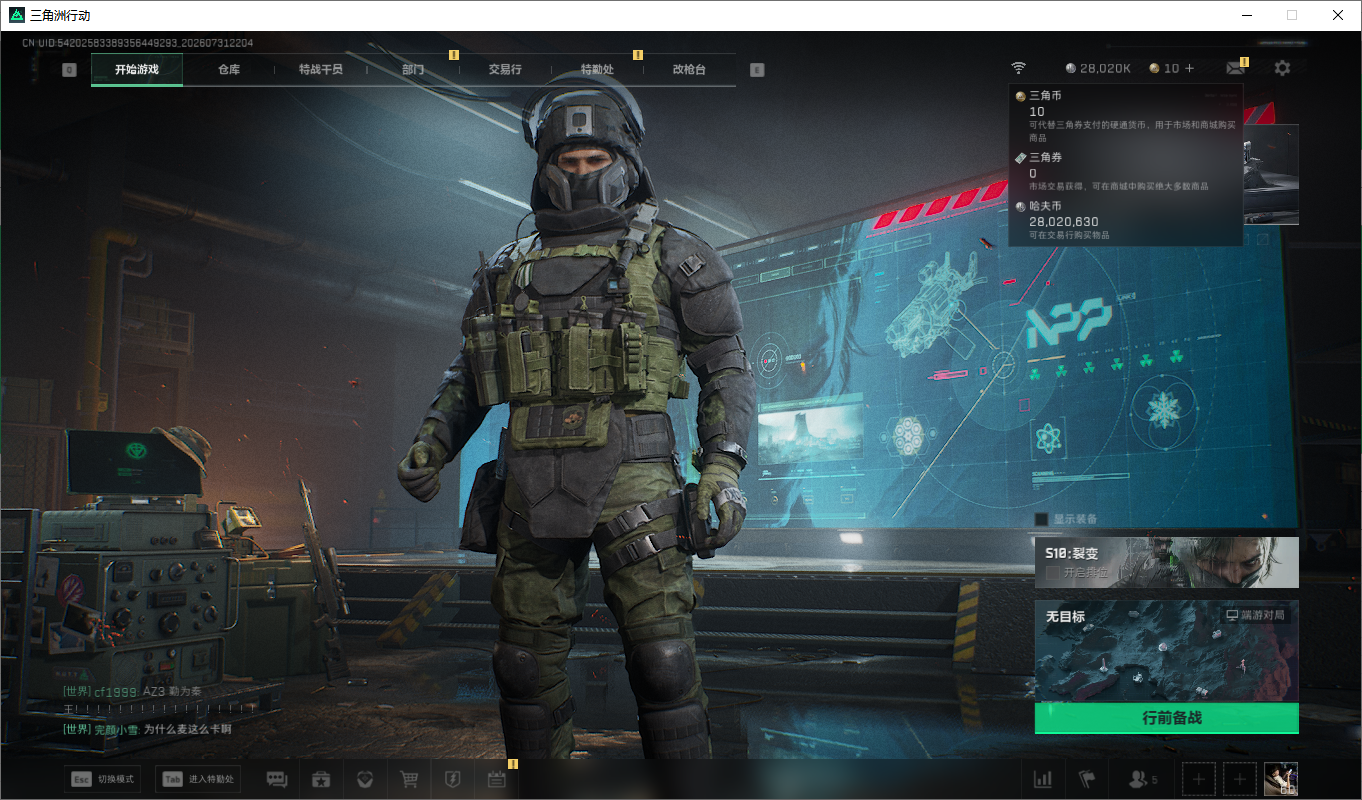Open the 28,020K 哈夫币 balance

1098,68
